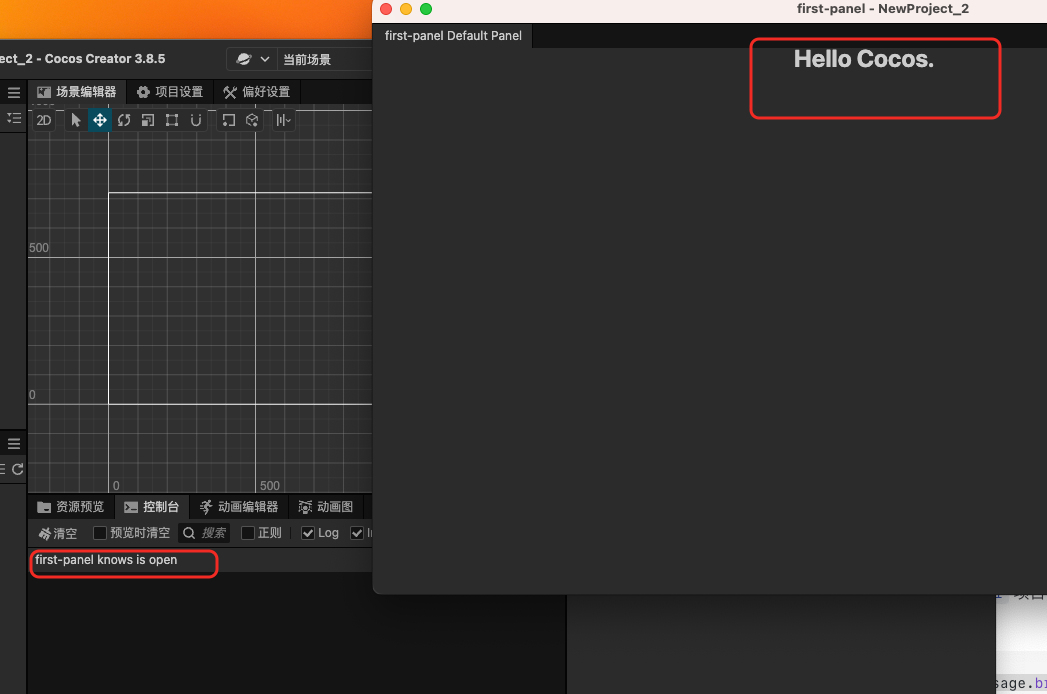Toggle the local/world coordinate cube icon
Screen dimensions: 1047x694
click(252, 120)
